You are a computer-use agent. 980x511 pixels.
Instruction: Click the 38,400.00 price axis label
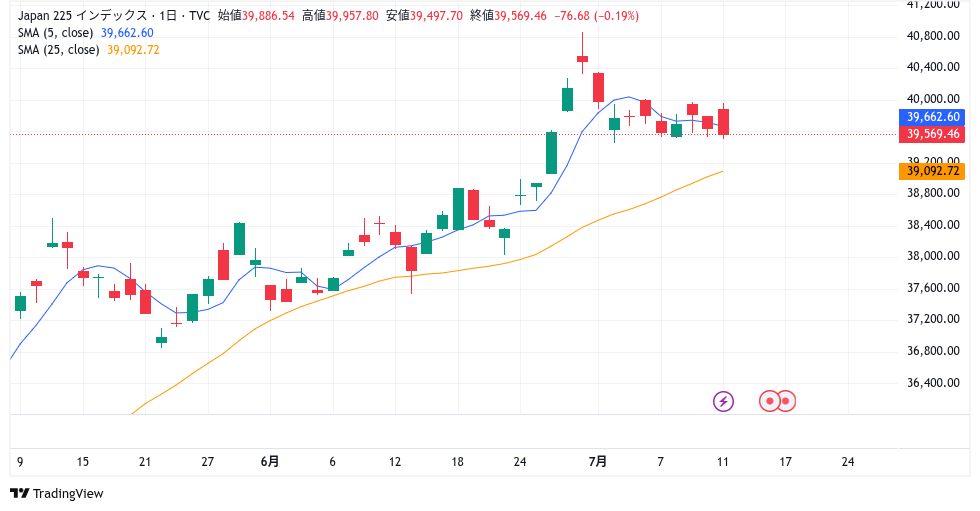pyautogui.click(x=933, y=225)
